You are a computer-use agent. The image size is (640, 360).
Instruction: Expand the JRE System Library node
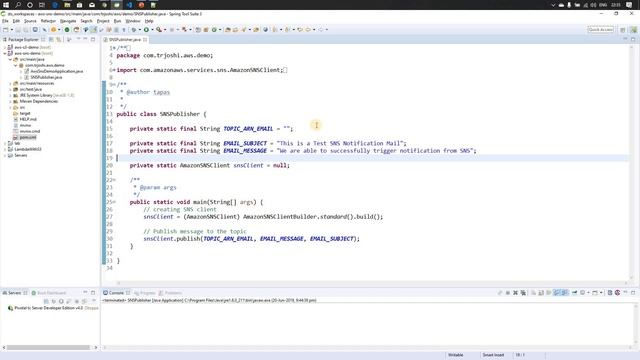[x=10, y=96]
